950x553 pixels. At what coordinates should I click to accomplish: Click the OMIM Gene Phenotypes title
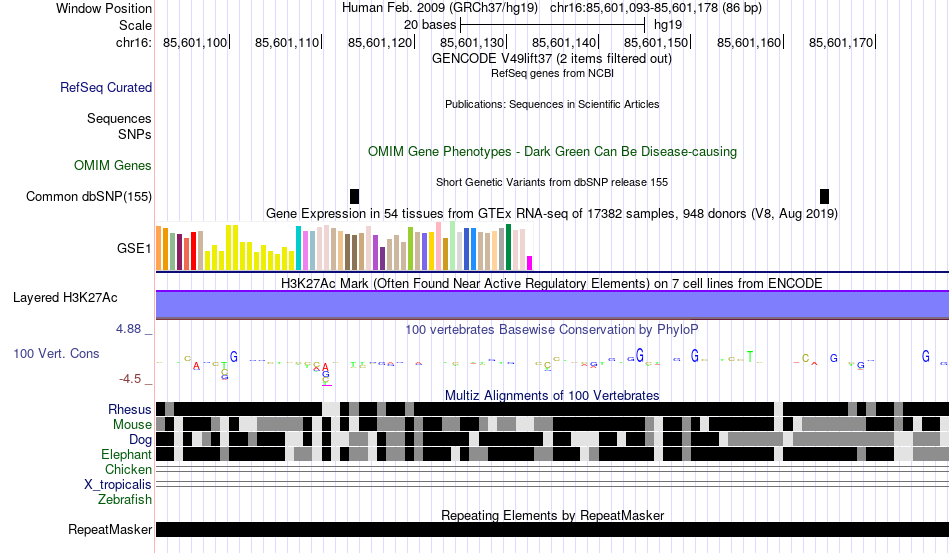(552, 151)
